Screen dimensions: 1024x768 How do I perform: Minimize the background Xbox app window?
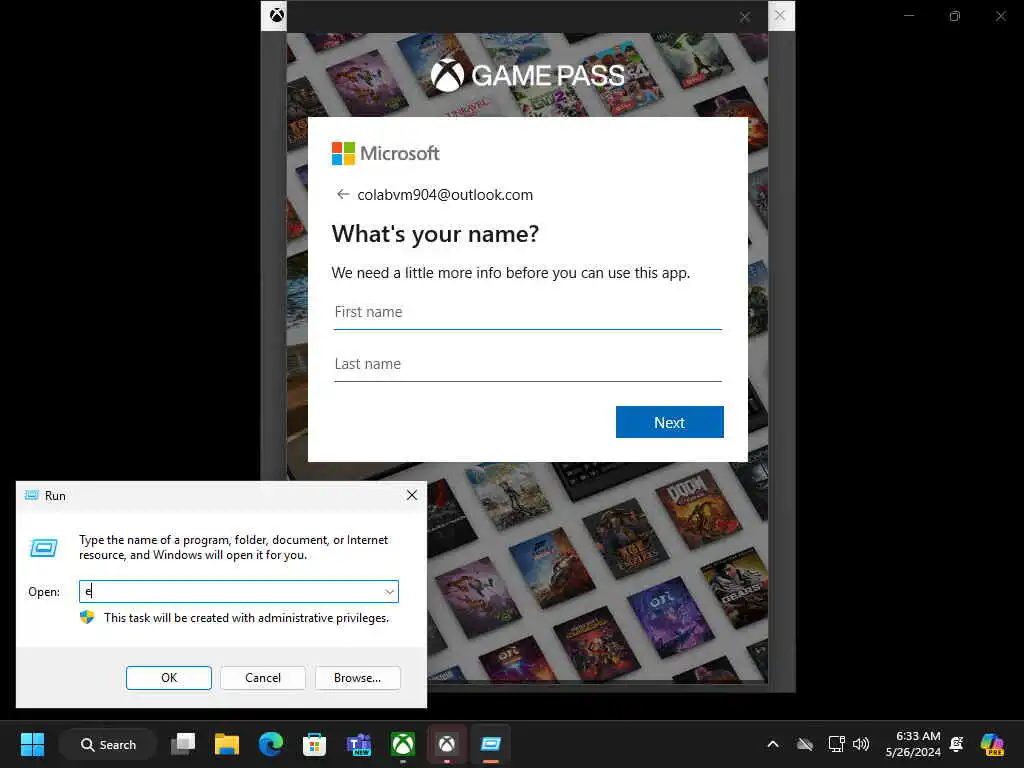click(909, 16)
